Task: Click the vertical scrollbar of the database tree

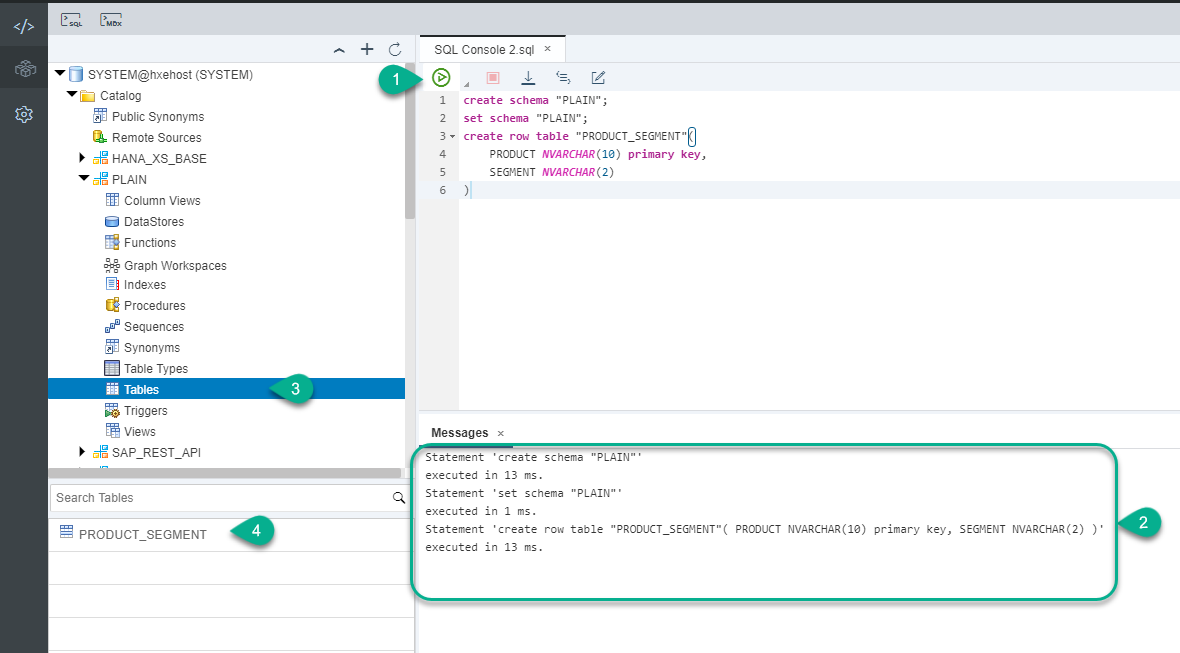Action: [x=410, y=141]
